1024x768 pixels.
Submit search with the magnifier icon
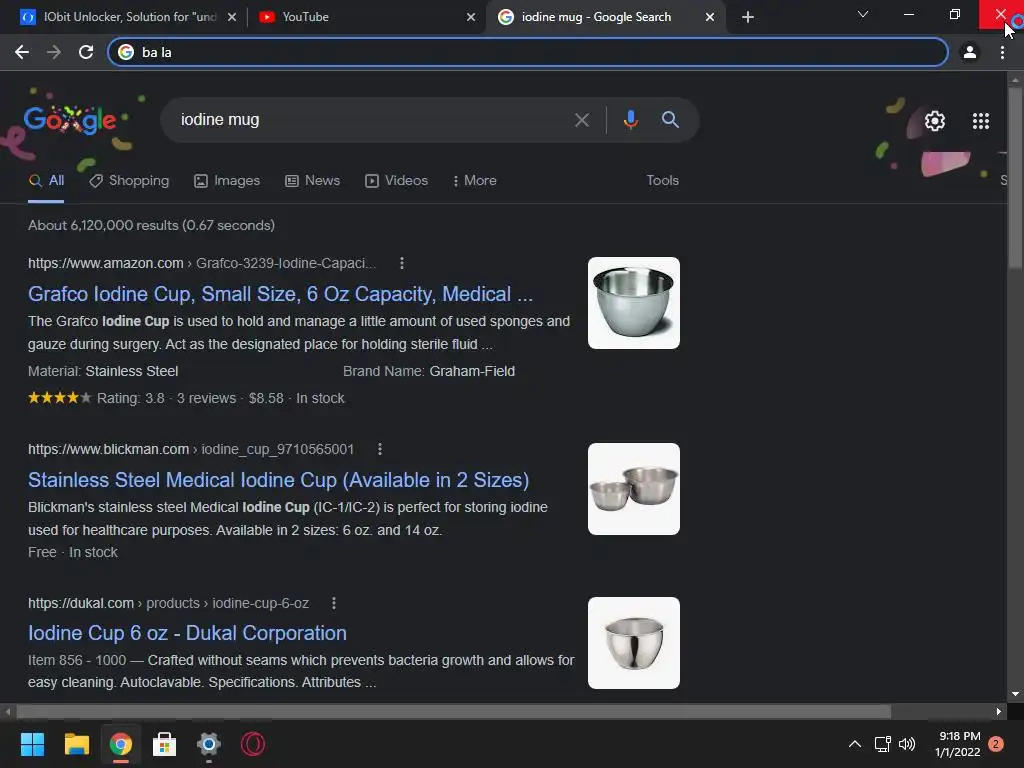click(x=670, y=120)
